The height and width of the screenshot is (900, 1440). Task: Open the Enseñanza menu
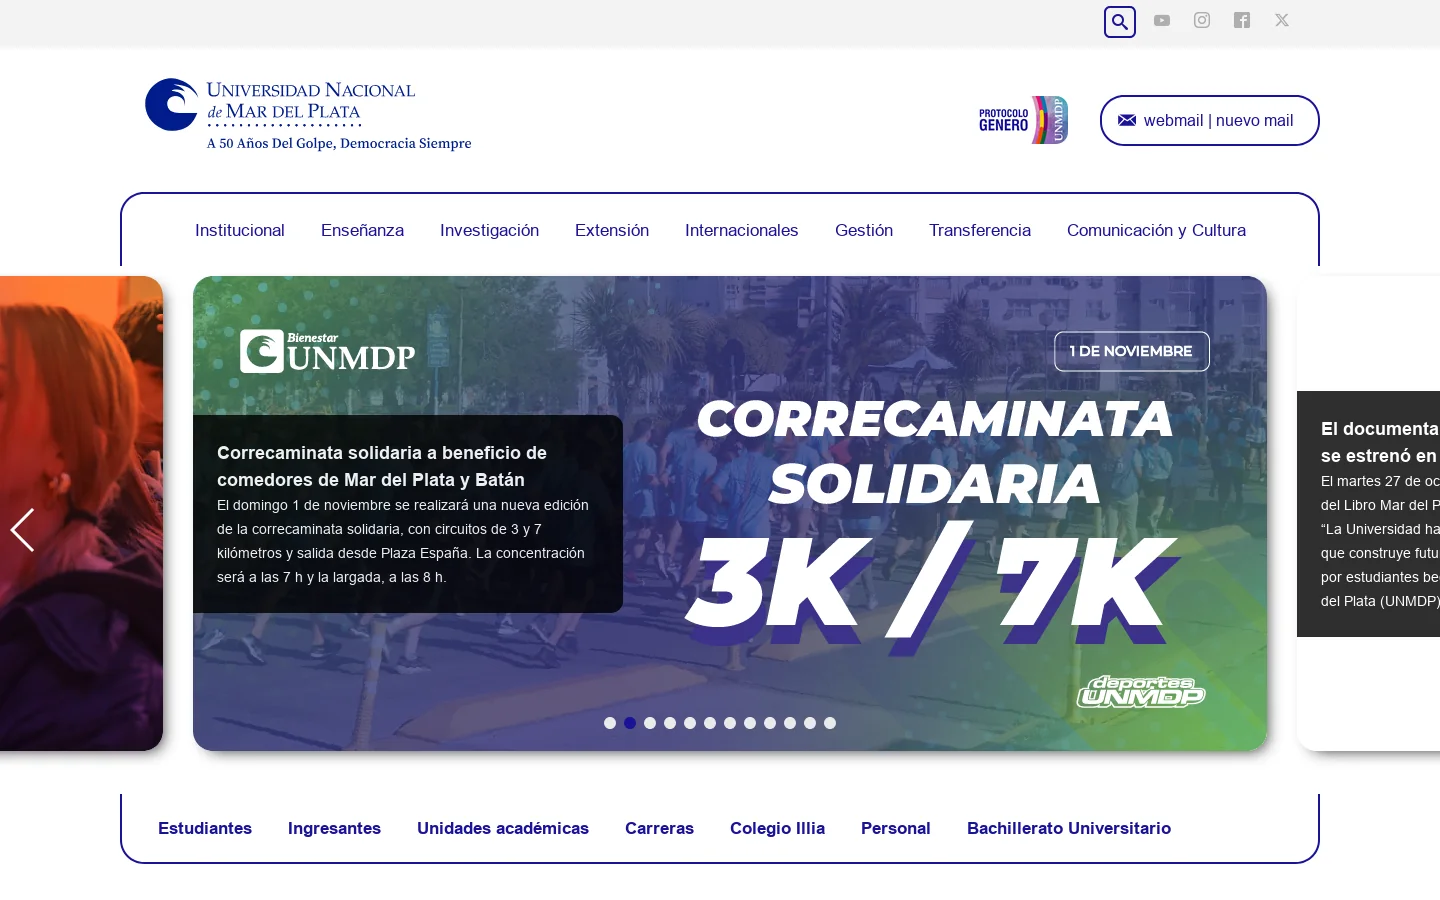click(x=362, y=230)
